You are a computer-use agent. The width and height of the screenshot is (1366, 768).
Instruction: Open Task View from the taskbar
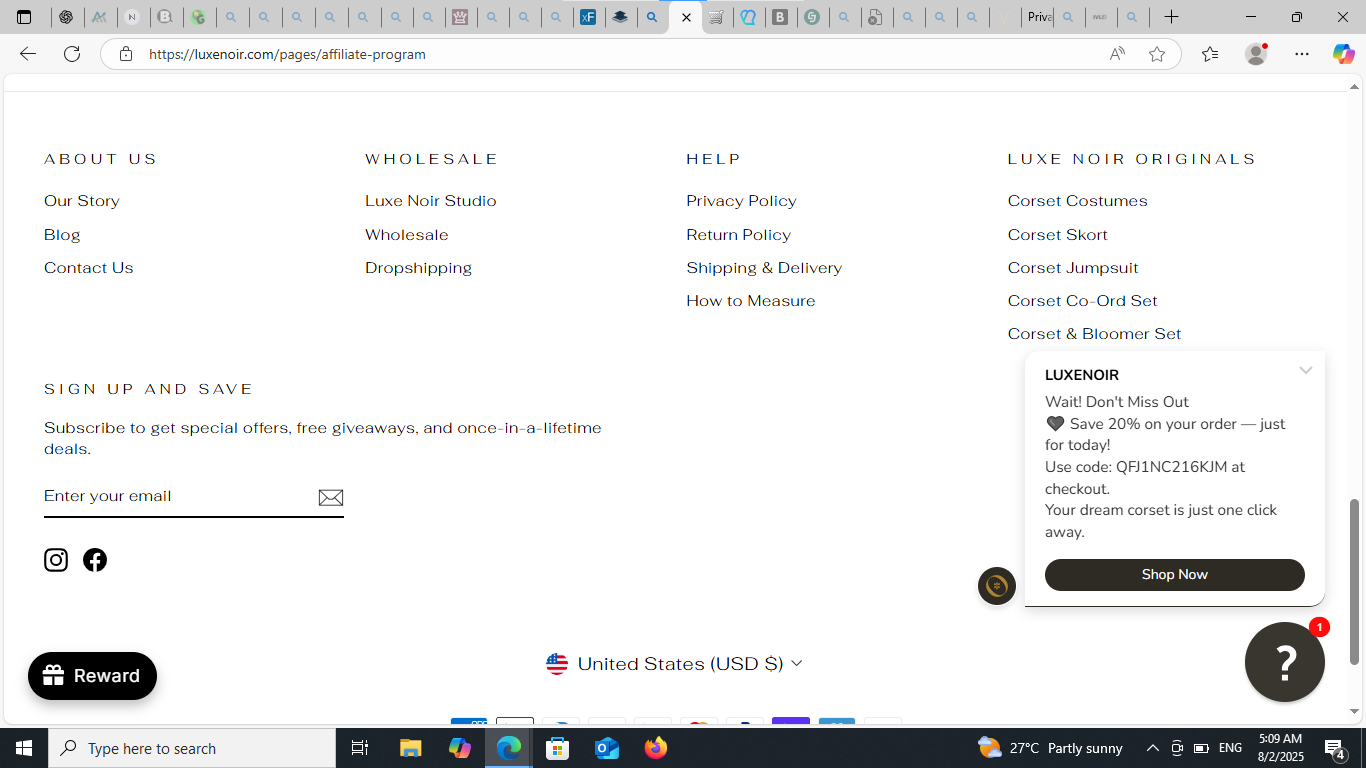[360, 748]
